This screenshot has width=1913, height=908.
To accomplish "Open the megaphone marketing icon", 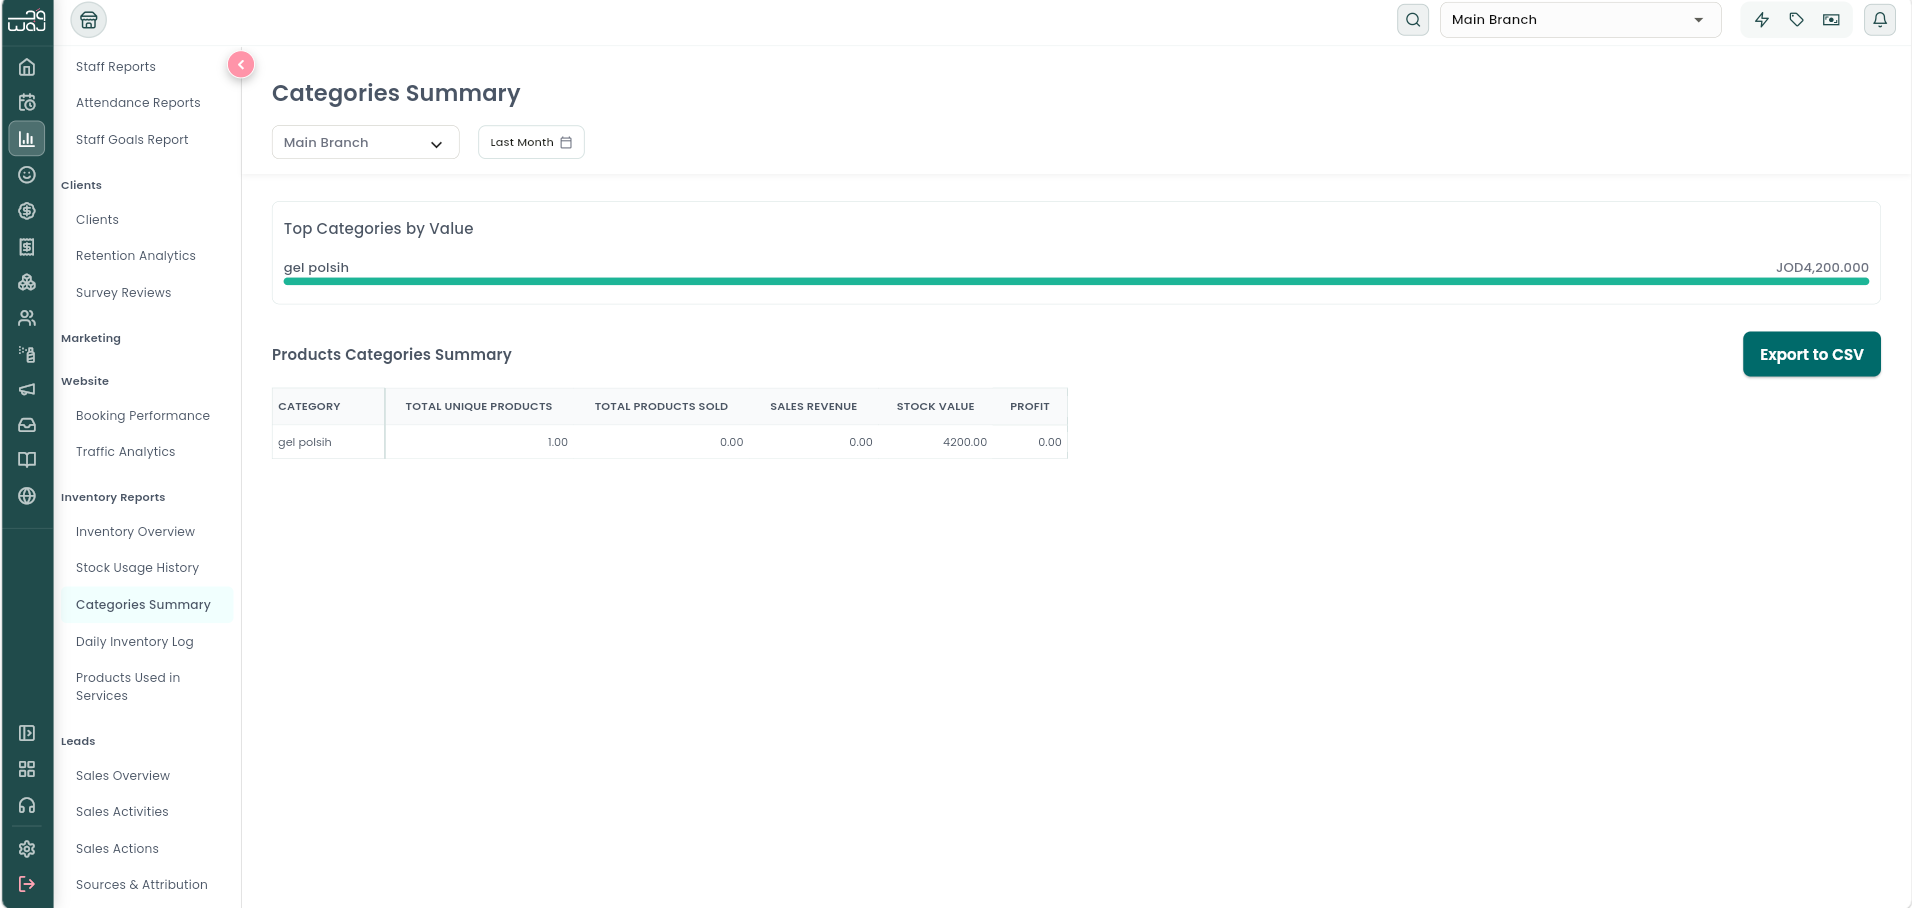I will [x=27, y=389].
